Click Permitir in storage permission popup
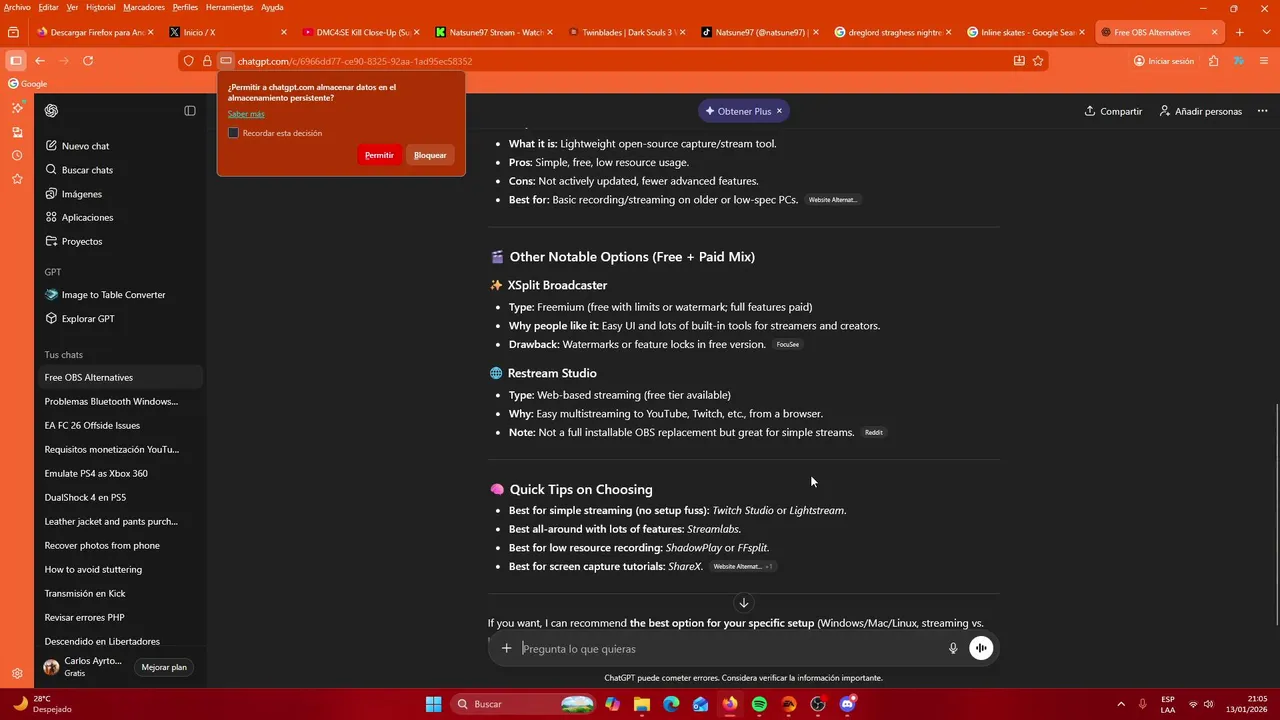The width and height of the screenshot is (1280, 720). click(x=379, y=155)
